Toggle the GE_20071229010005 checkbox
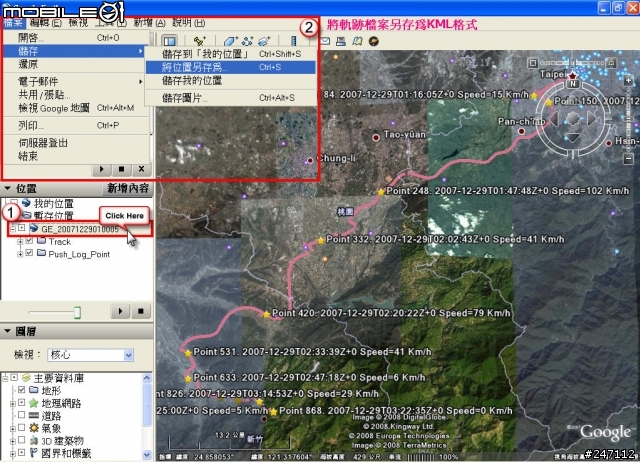This screenshot has height=462, width=640. (x=22, y=228)
